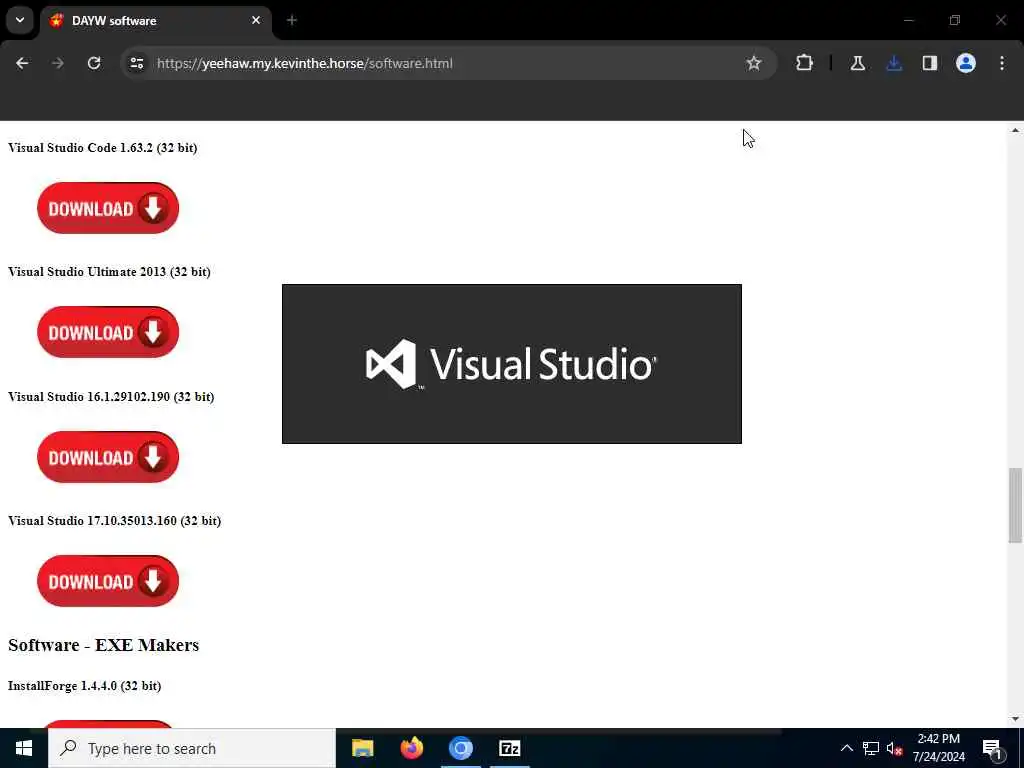This screenshot has height=768, width=1024.
Task: Click the scrollbar up arrow
Action: tap(1015, 130)
